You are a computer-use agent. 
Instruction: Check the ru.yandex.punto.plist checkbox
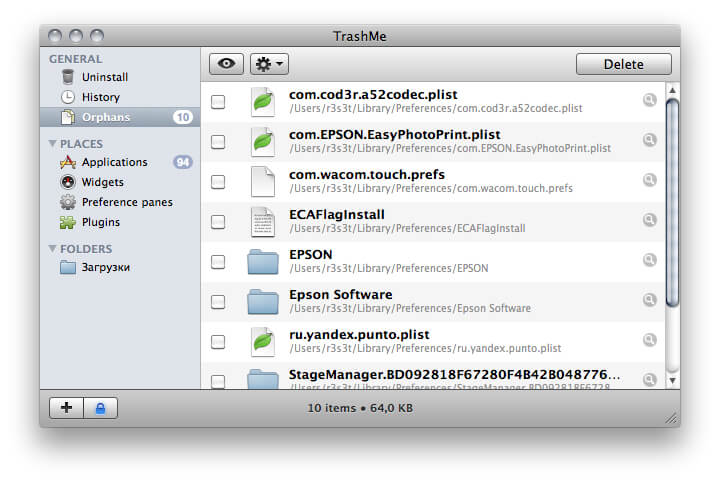(x=218, y=342)
